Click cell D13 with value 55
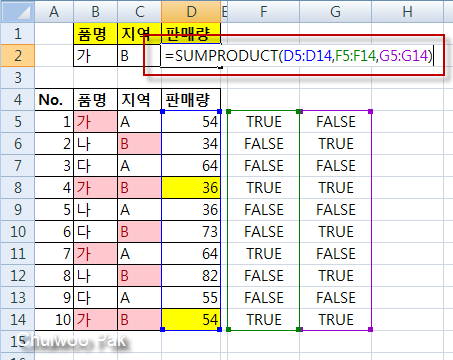453x360 pixels. pyautogui.click(x=191, y=298)
